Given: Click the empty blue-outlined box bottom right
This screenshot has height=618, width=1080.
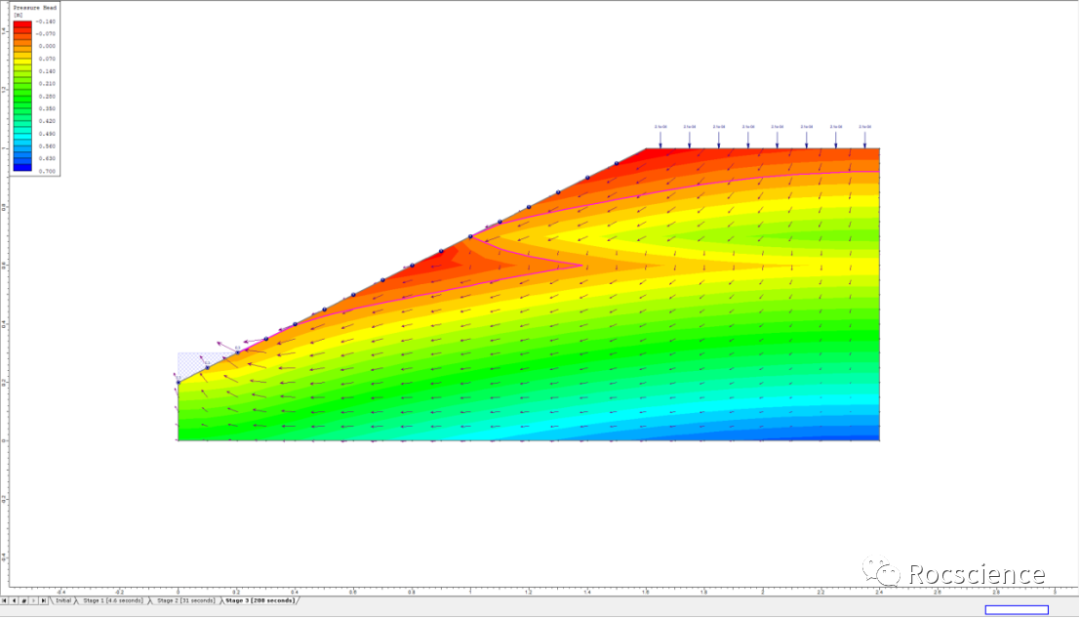Looking at the screenshot, I should (1016, 610).
